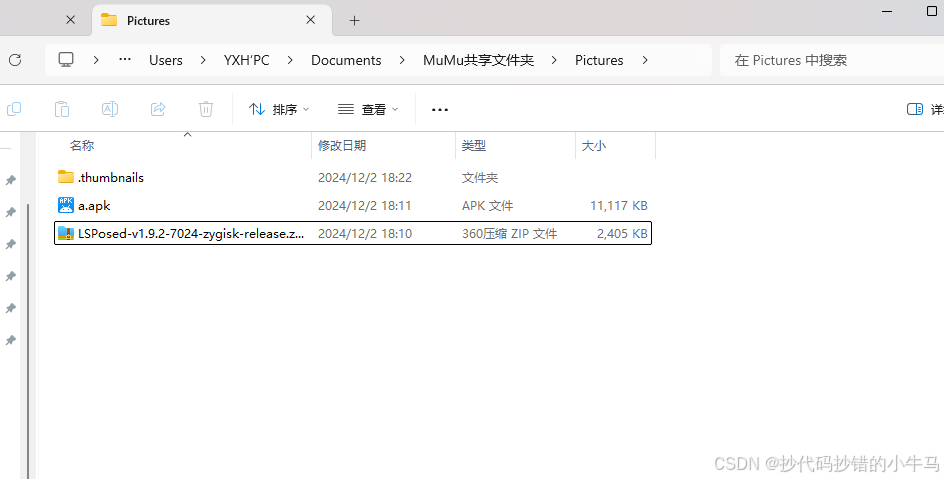This screenshot has height=479, width=944.
Task: Click the 360压缩 ZIP 文件 type cell
Action: pos(510,233)
